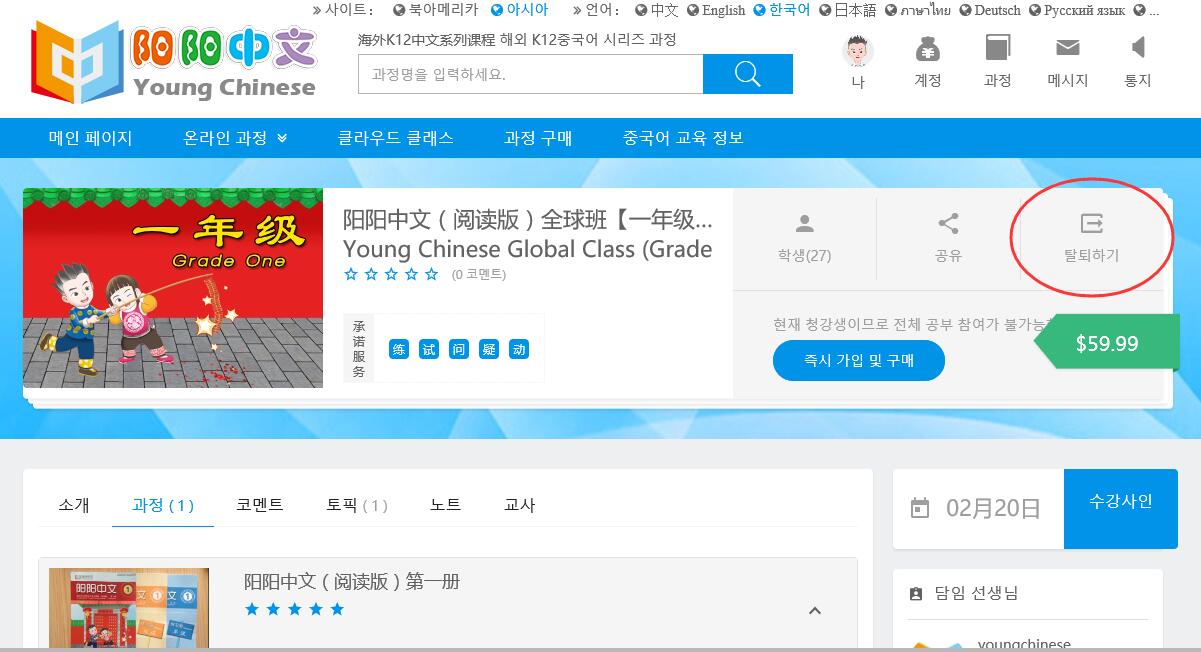Open the 나 profile avatar

858,51
